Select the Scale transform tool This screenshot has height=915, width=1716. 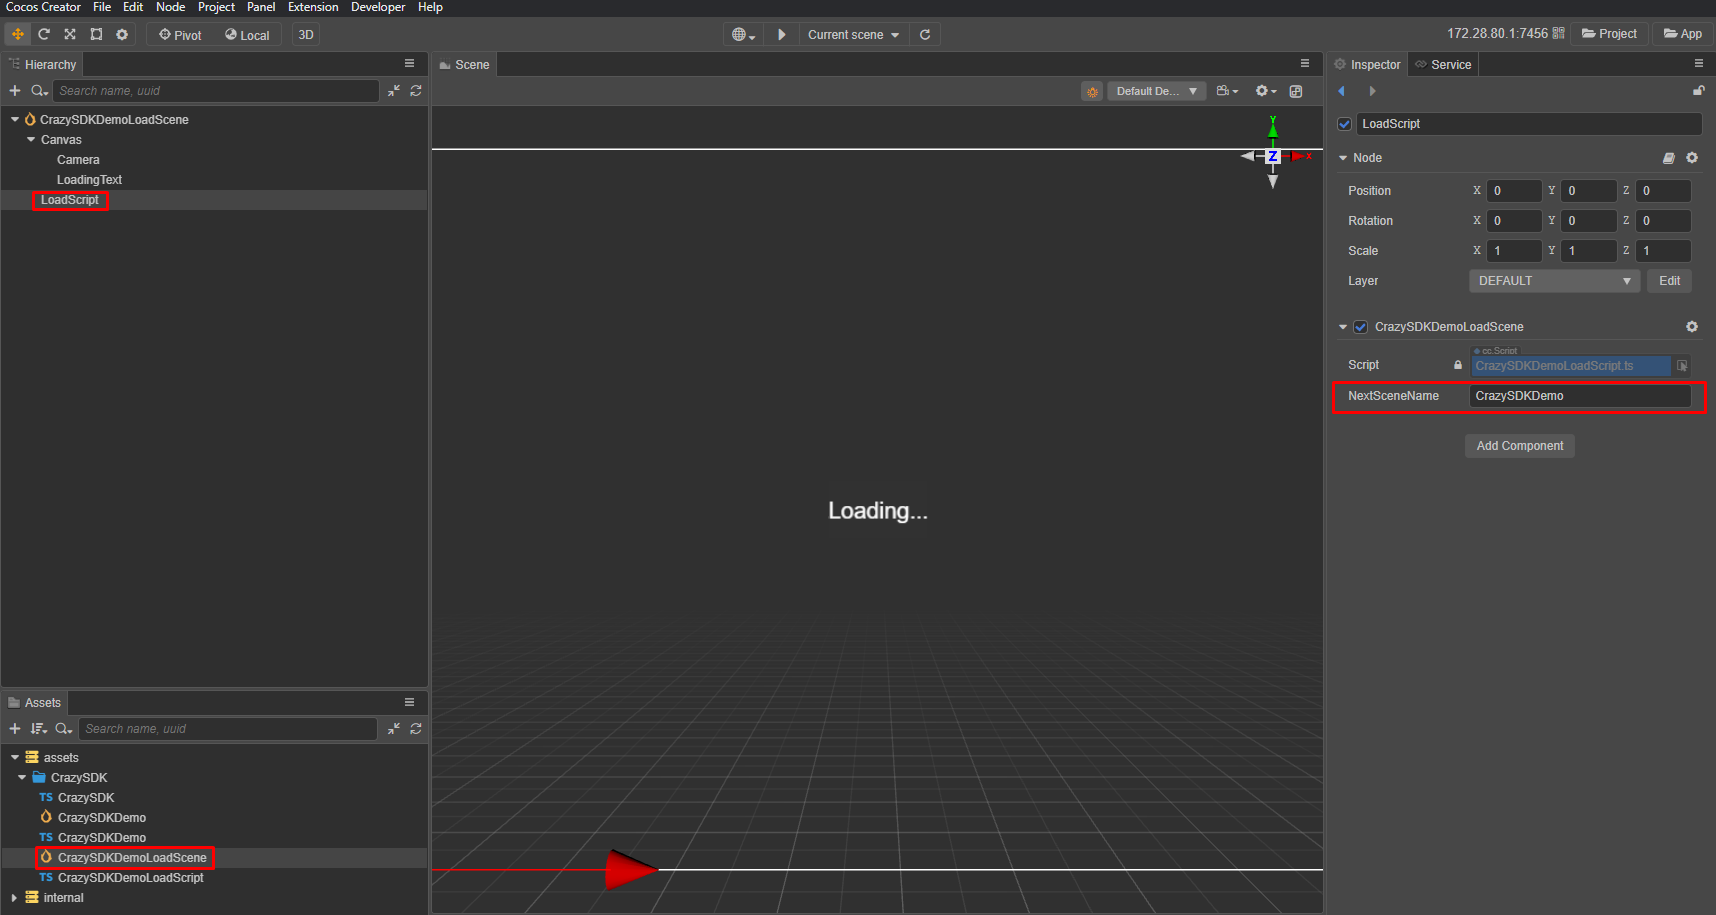[x=70, y=34]
